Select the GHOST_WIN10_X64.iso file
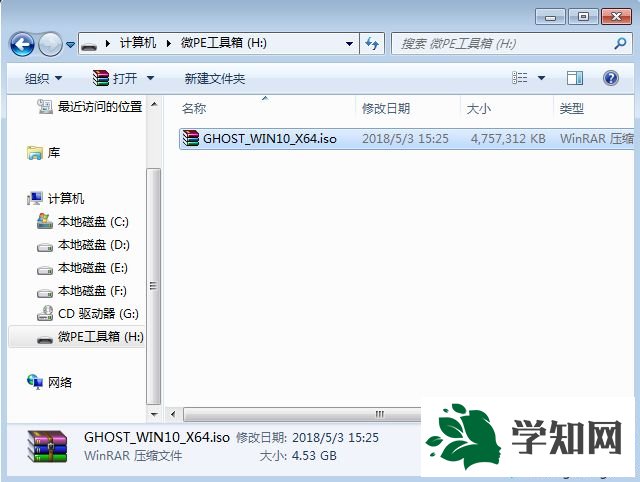 coord(407,139)
